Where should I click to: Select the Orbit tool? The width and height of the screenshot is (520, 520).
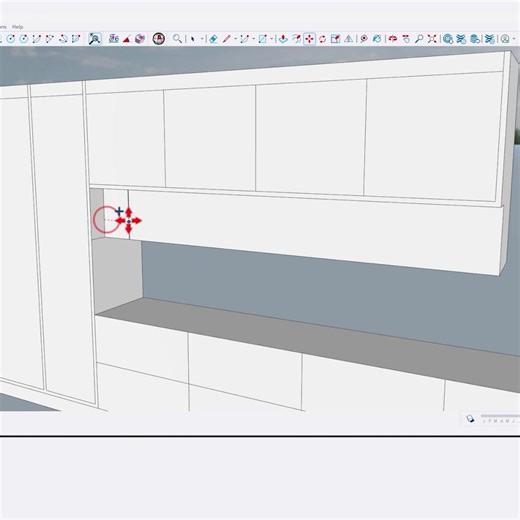click(393, 39)
